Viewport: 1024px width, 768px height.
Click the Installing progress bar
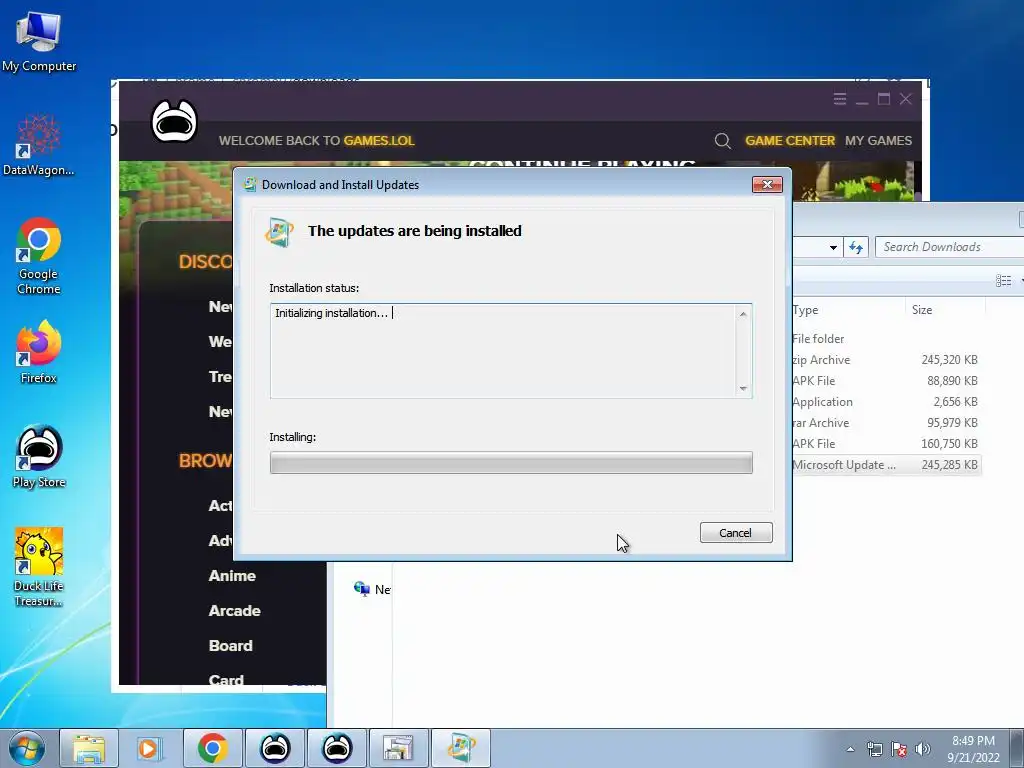(511, 463)
